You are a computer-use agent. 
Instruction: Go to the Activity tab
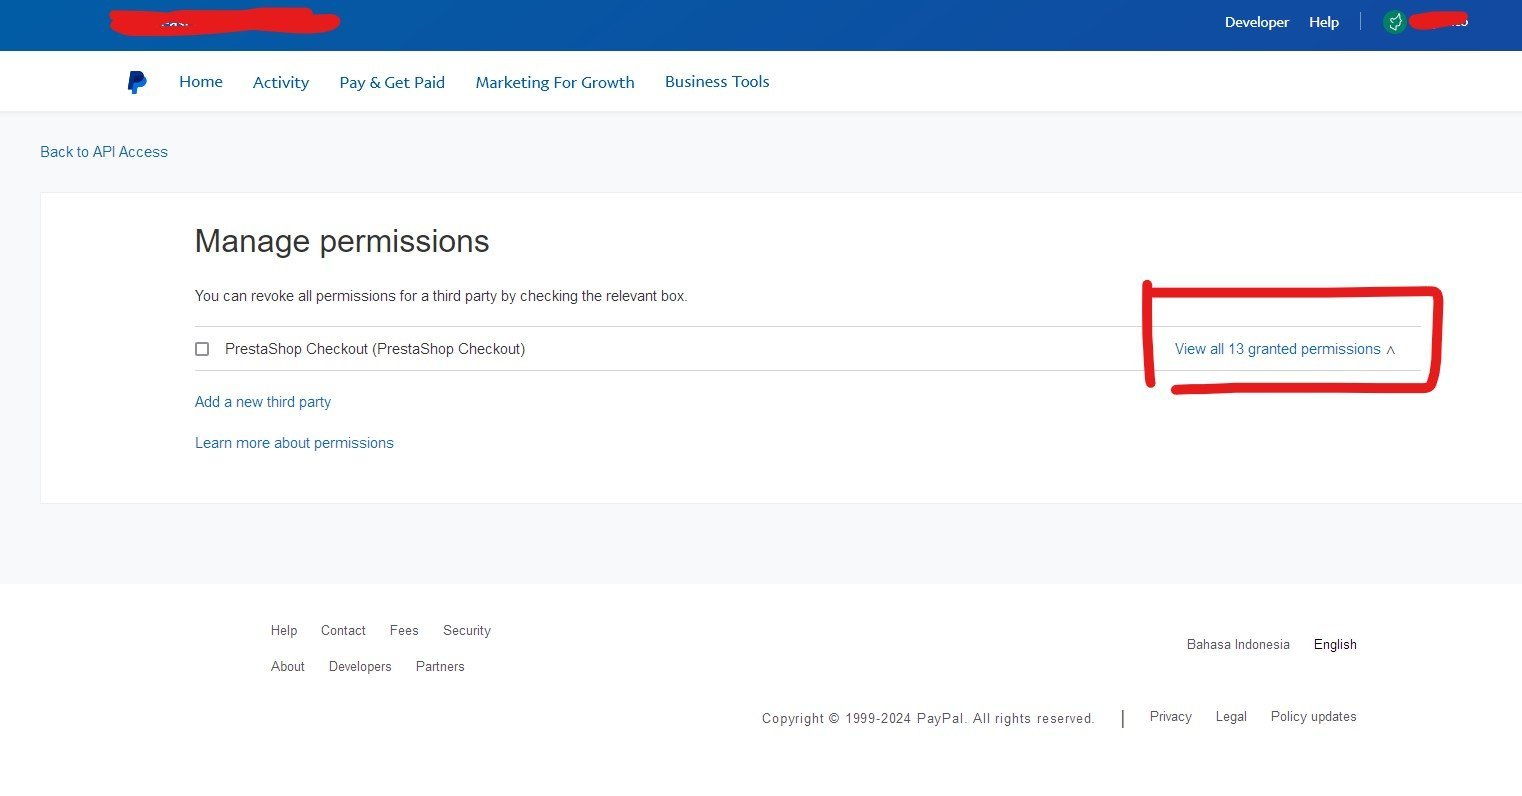pyautogui.click(x=281, y=82)
